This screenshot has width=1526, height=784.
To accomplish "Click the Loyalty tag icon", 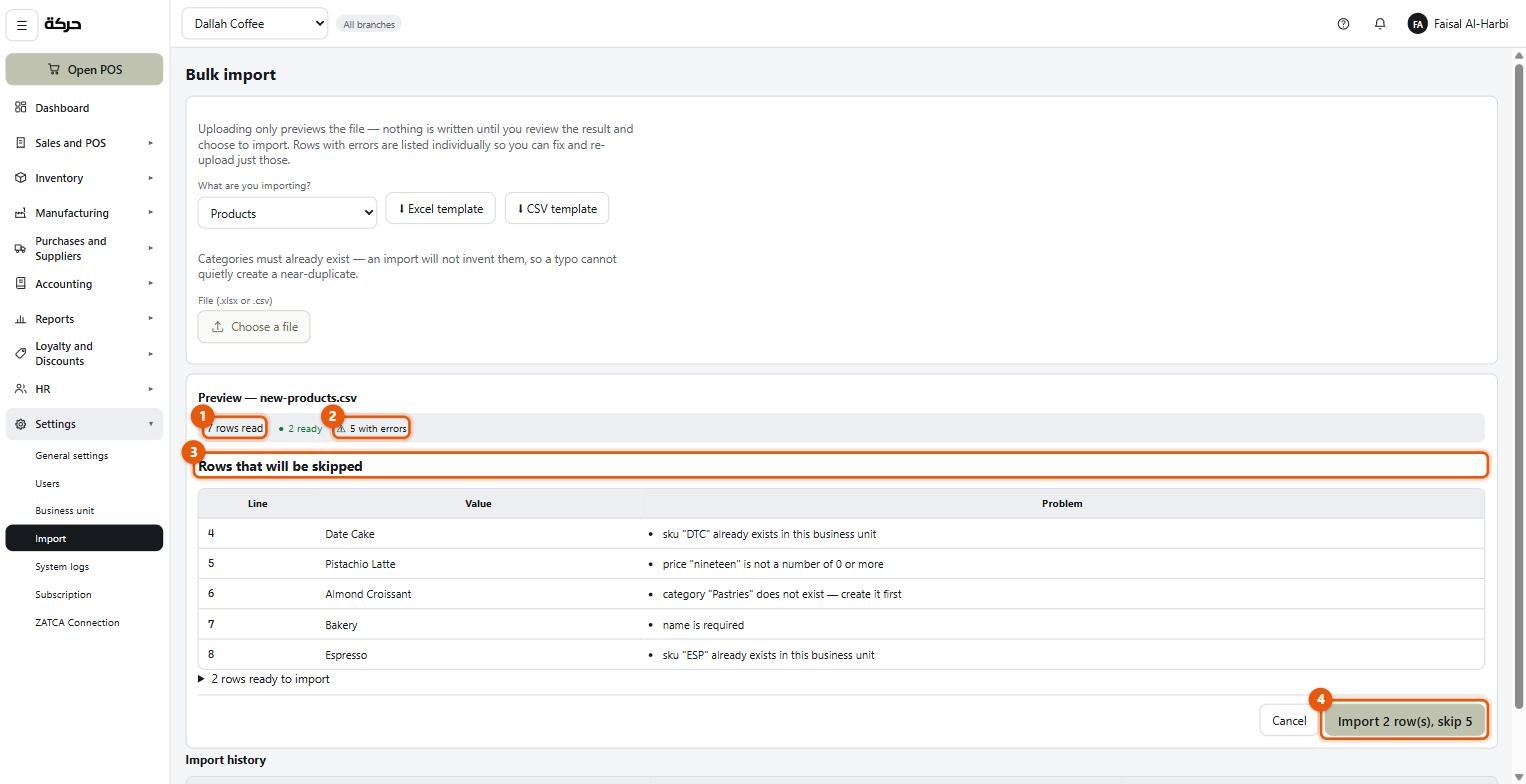I will pyautogui.click(x=20, y=354).
